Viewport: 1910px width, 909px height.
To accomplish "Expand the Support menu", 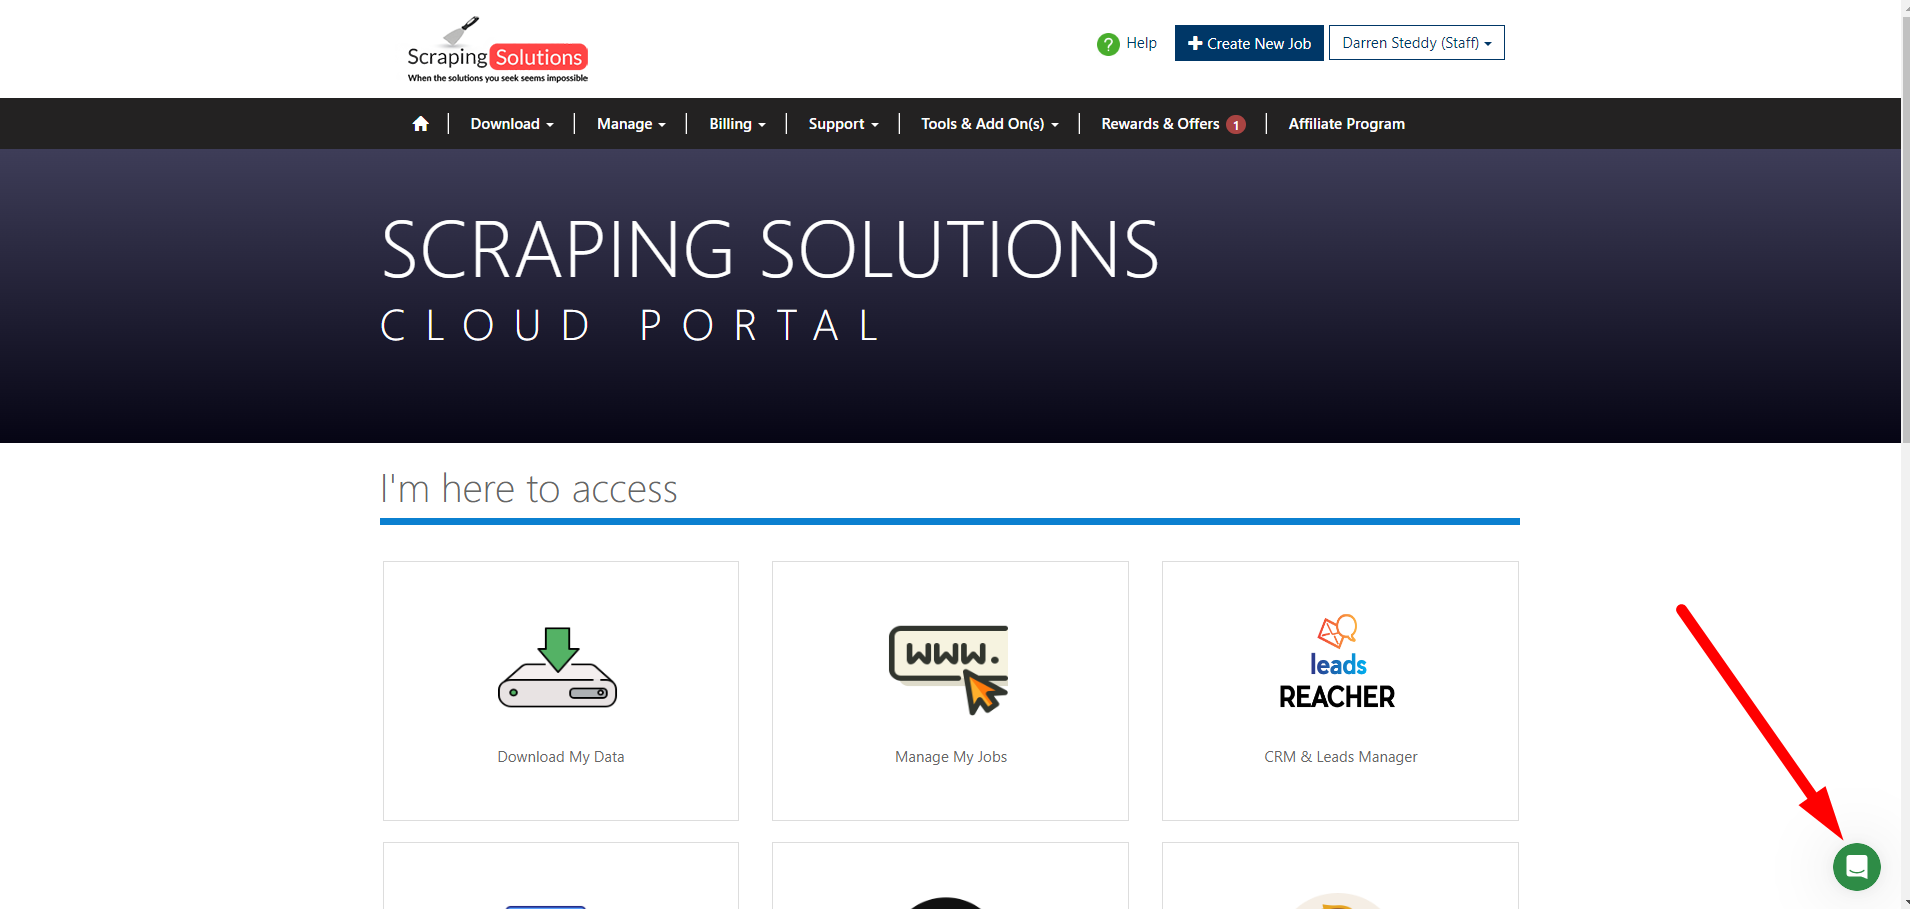I will [x=843, y=124].
